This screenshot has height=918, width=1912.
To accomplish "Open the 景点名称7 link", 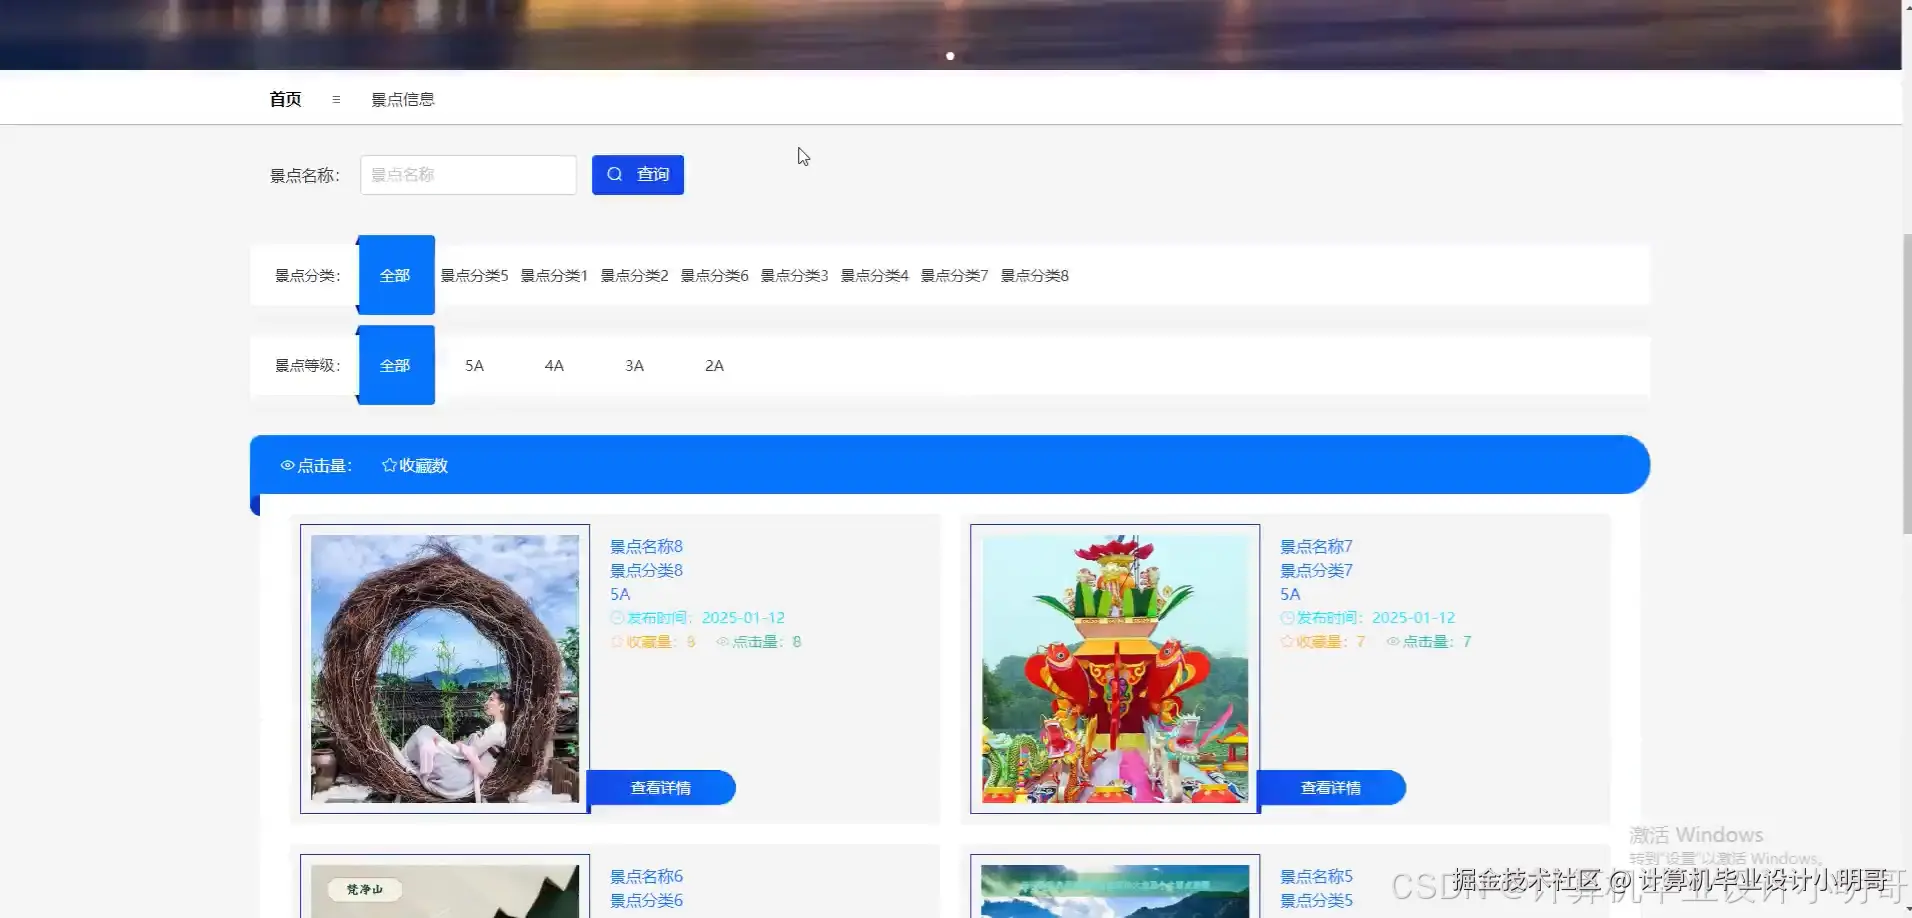I will [1315, 546].
